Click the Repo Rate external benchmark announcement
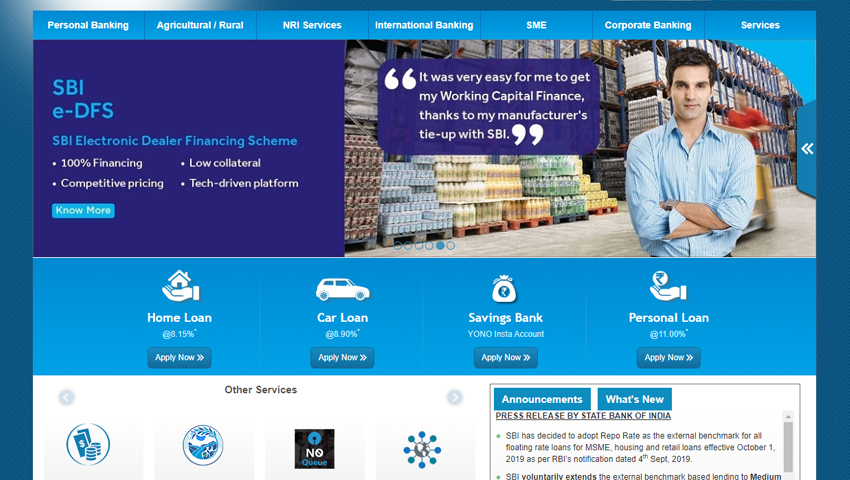850x480 pixels. tap(640, 447)
